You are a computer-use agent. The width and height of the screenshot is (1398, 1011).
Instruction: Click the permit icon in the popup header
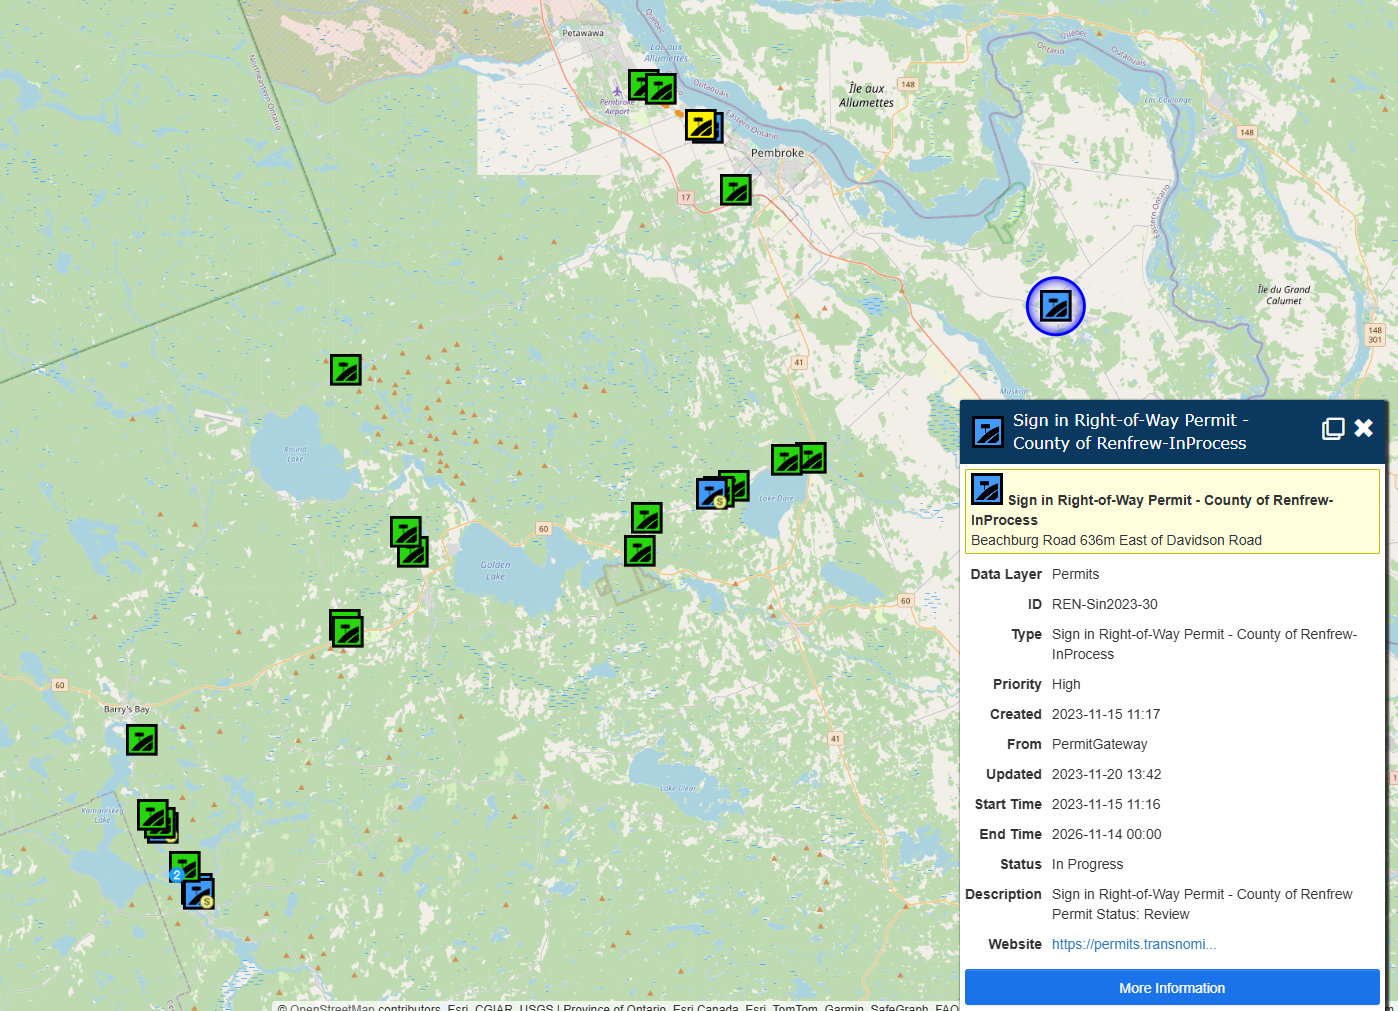[x=988, y=432]
